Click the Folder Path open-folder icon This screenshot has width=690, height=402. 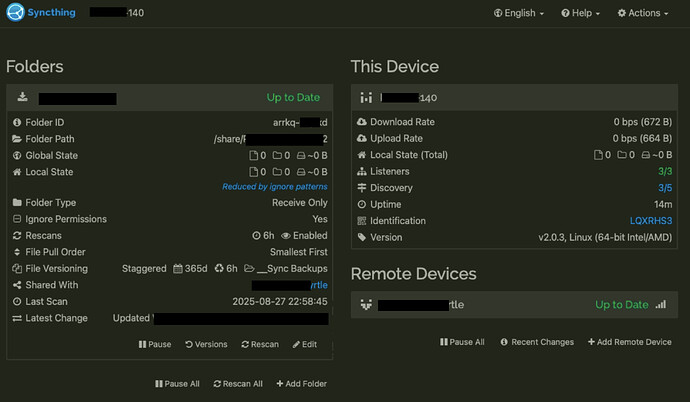(17, 139)
